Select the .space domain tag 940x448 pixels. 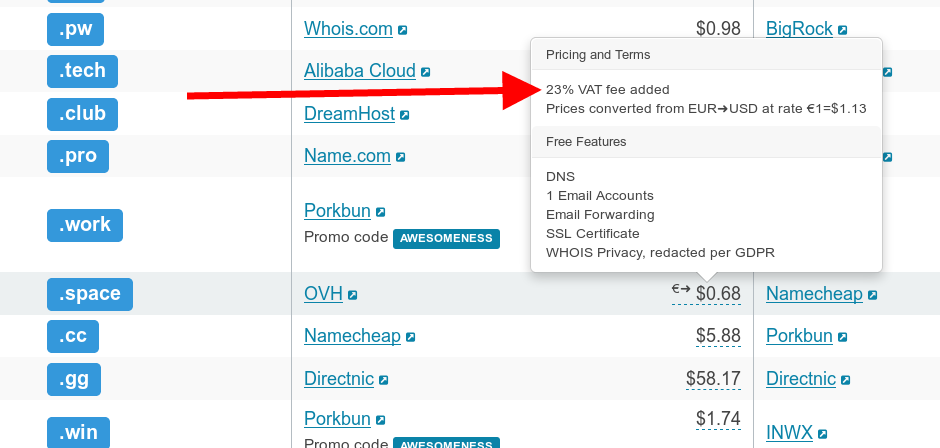(89, 294)
